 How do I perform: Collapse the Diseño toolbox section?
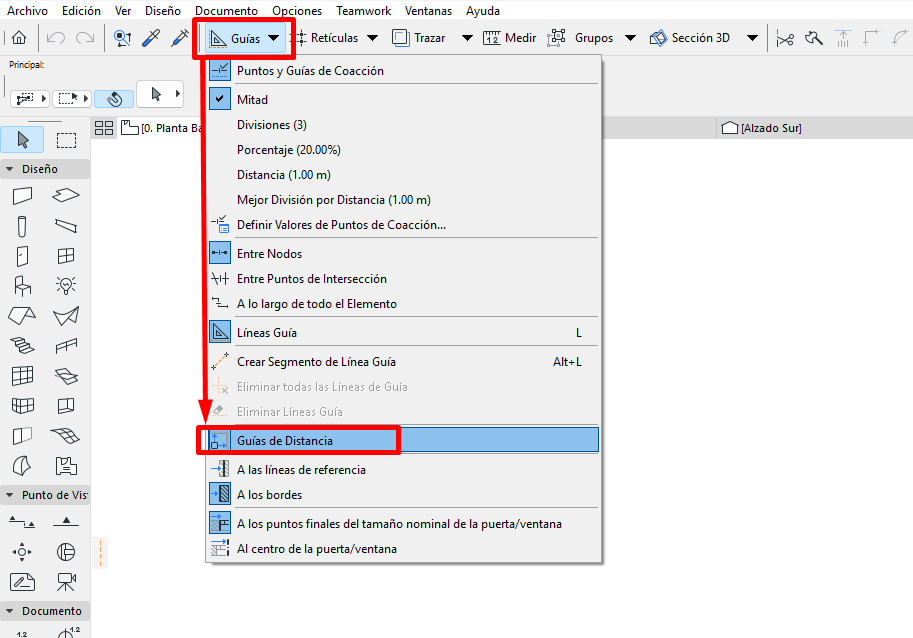click(9, 169)
